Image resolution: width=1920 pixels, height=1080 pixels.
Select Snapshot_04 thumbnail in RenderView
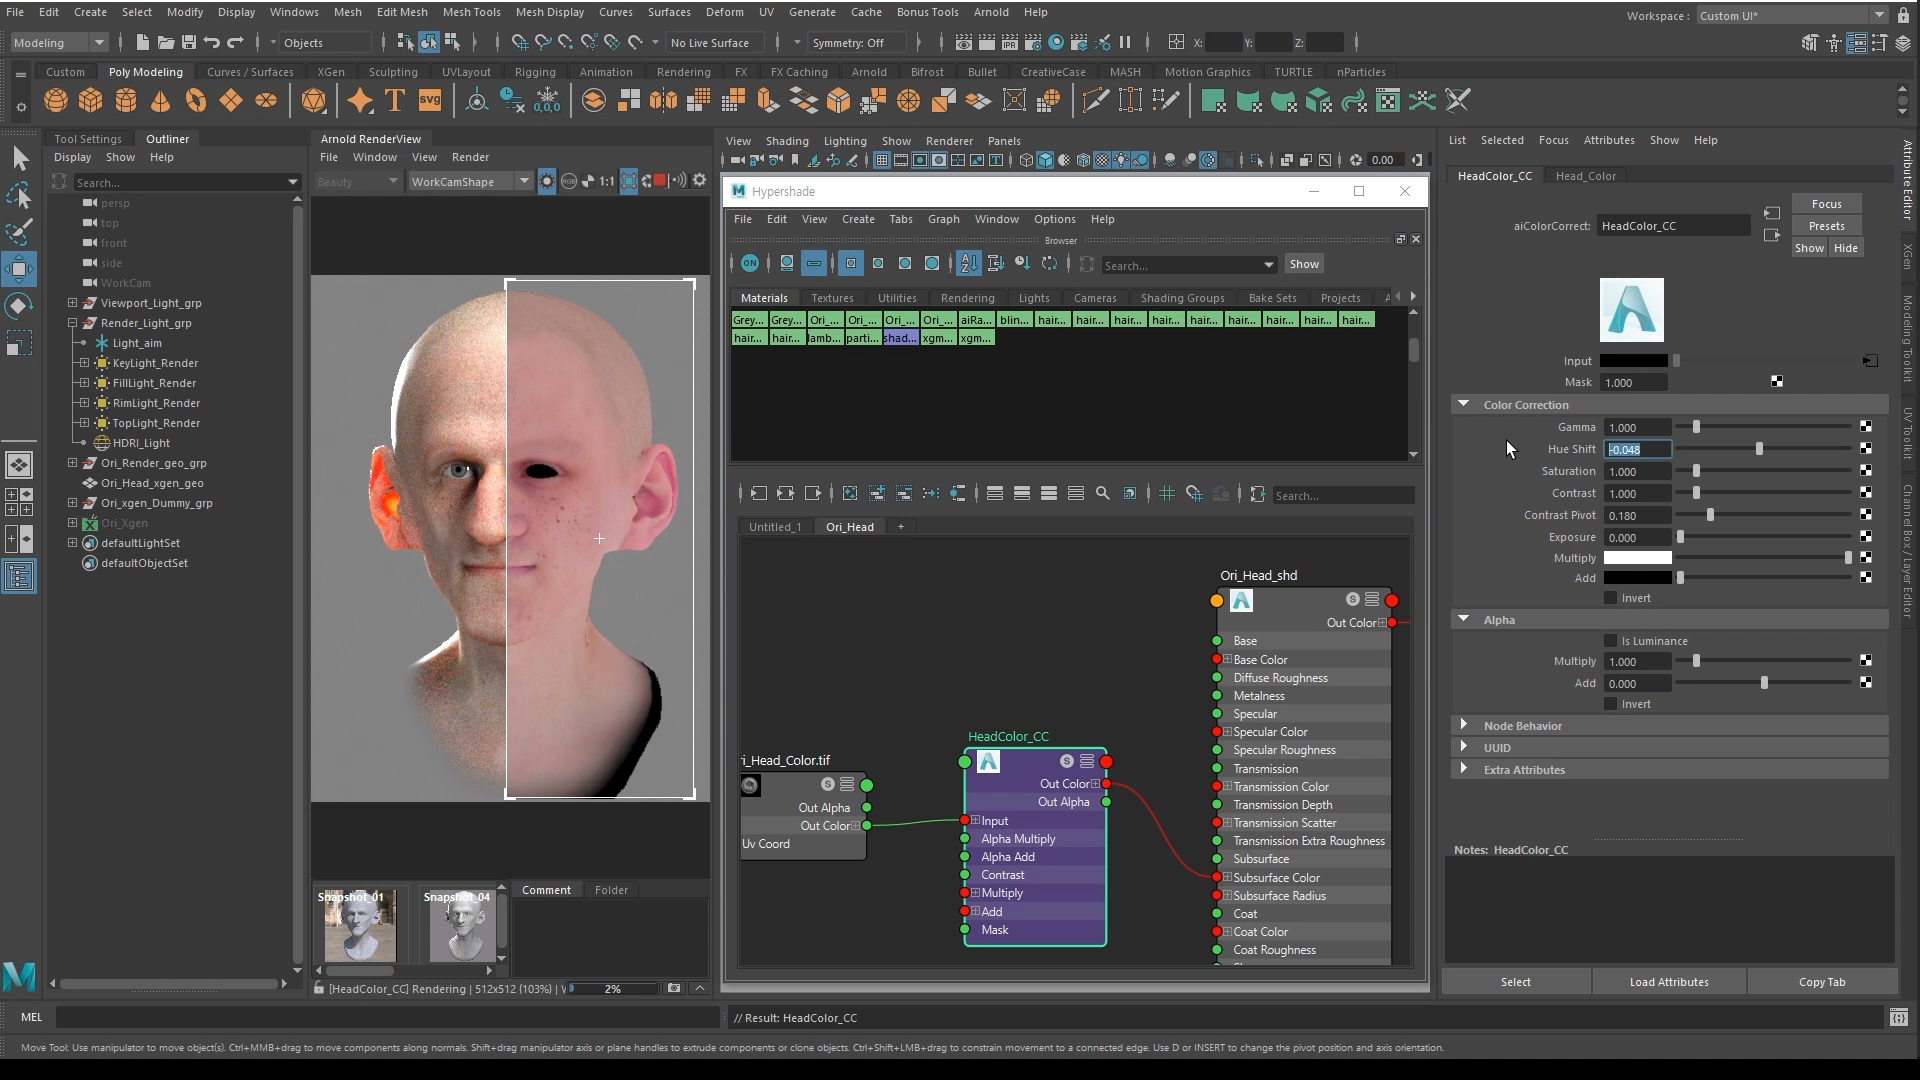click(461, 927)
